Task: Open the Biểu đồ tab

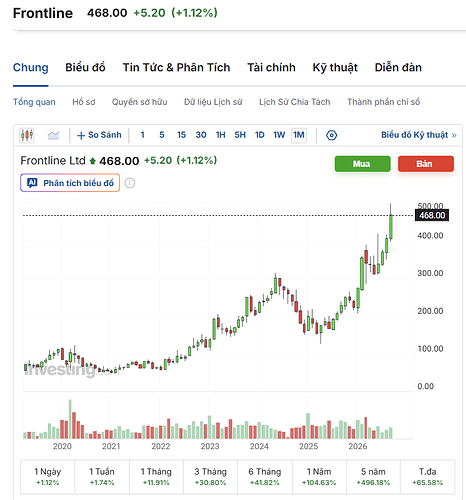Action: pos(85,68)
